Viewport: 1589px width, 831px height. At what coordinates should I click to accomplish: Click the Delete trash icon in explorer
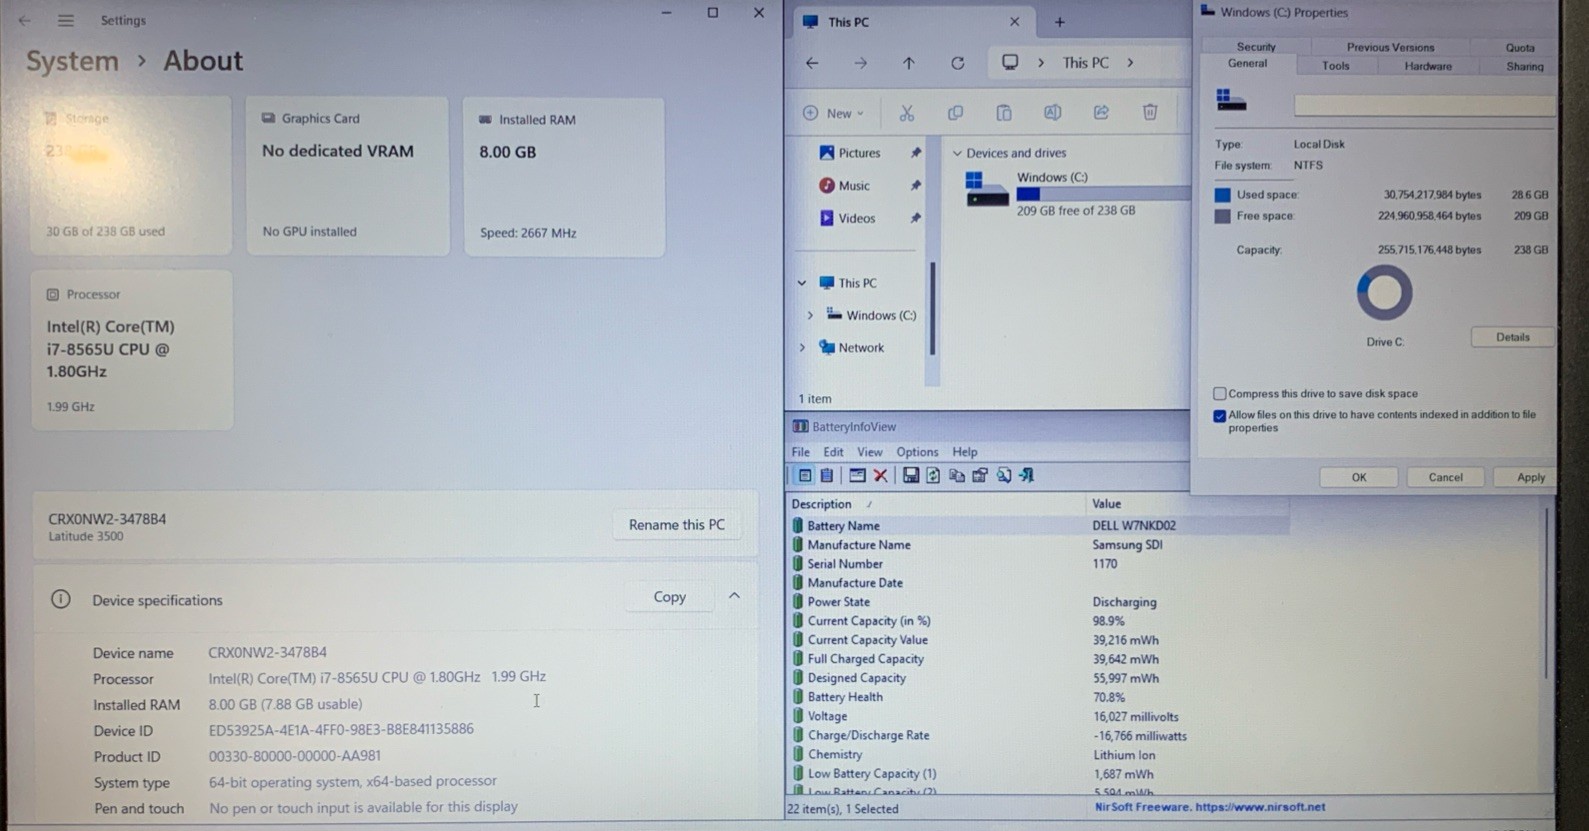pyautogui.click(x=1150, y=113)
